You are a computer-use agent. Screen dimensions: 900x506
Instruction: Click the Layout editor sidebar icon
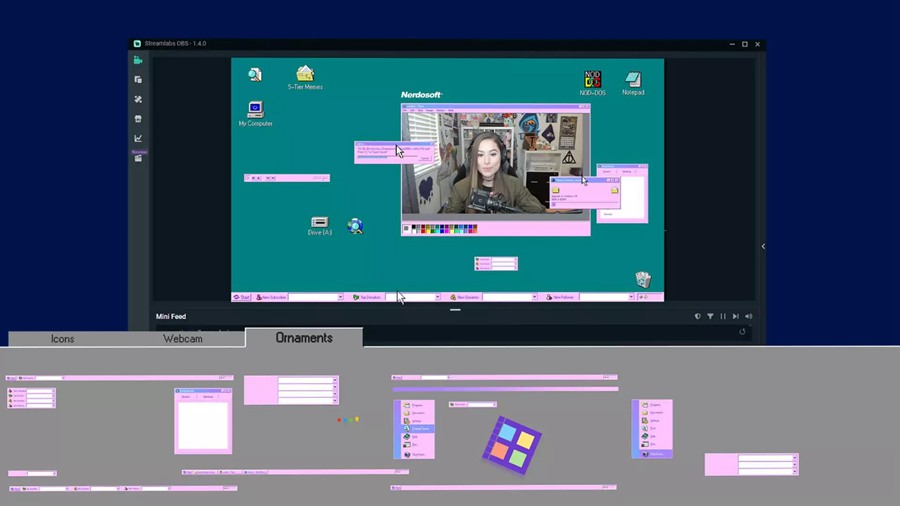[x=138, y=80]
